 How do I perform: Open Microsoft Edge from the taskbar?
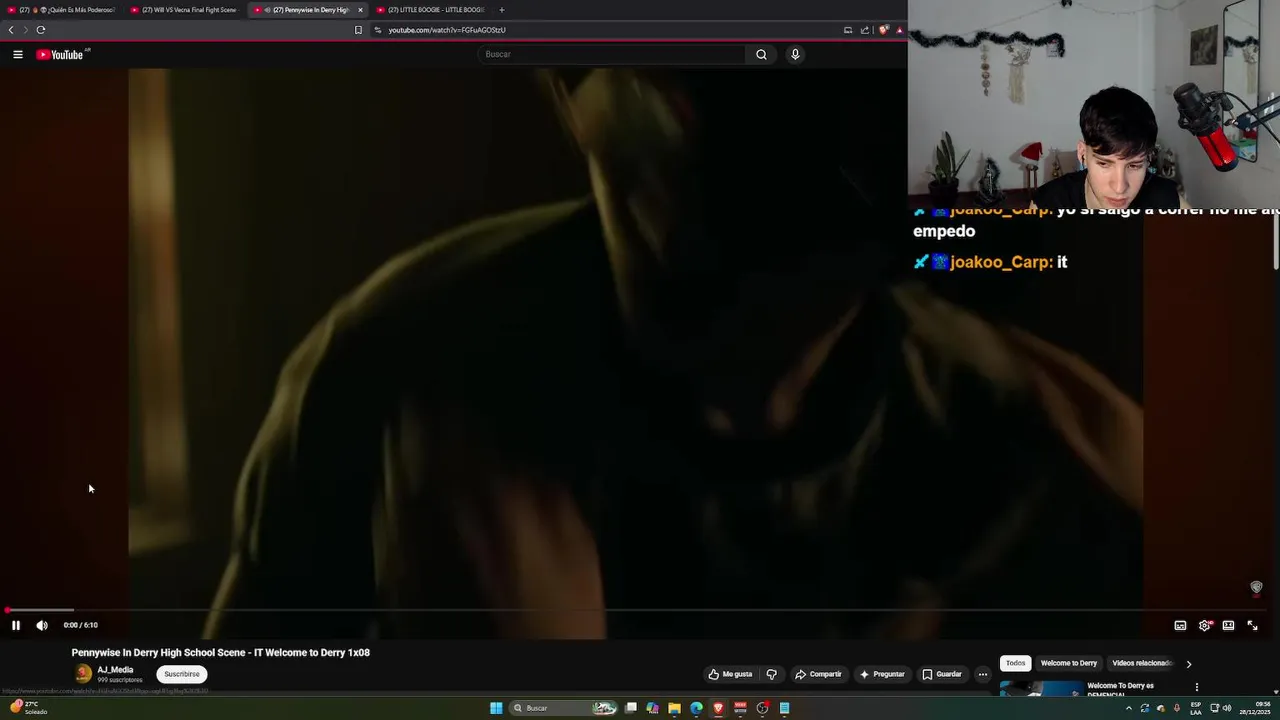[x=696, y=708]
